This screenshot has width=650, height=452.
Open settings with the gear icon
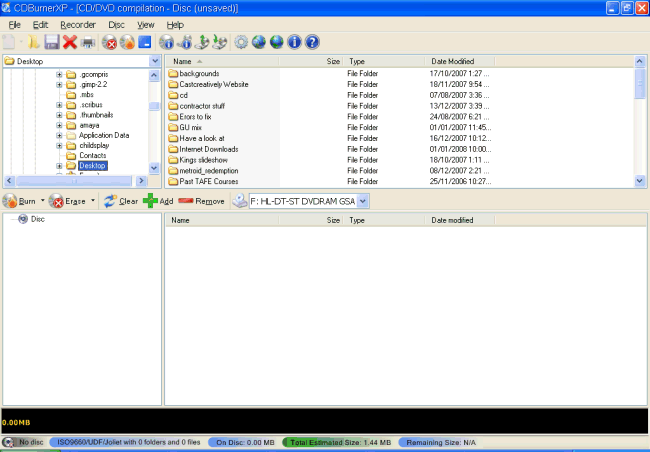coord(241,42)
